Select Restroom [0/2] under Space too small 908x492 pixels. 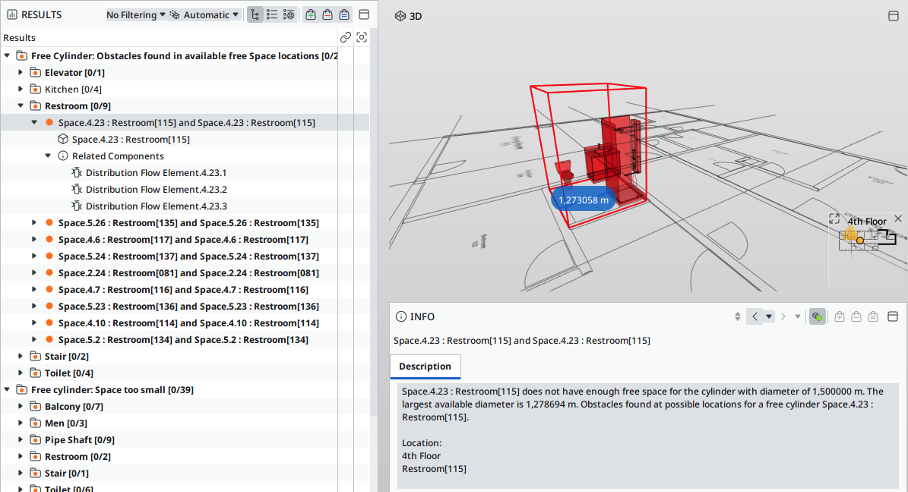click(78, 457)
